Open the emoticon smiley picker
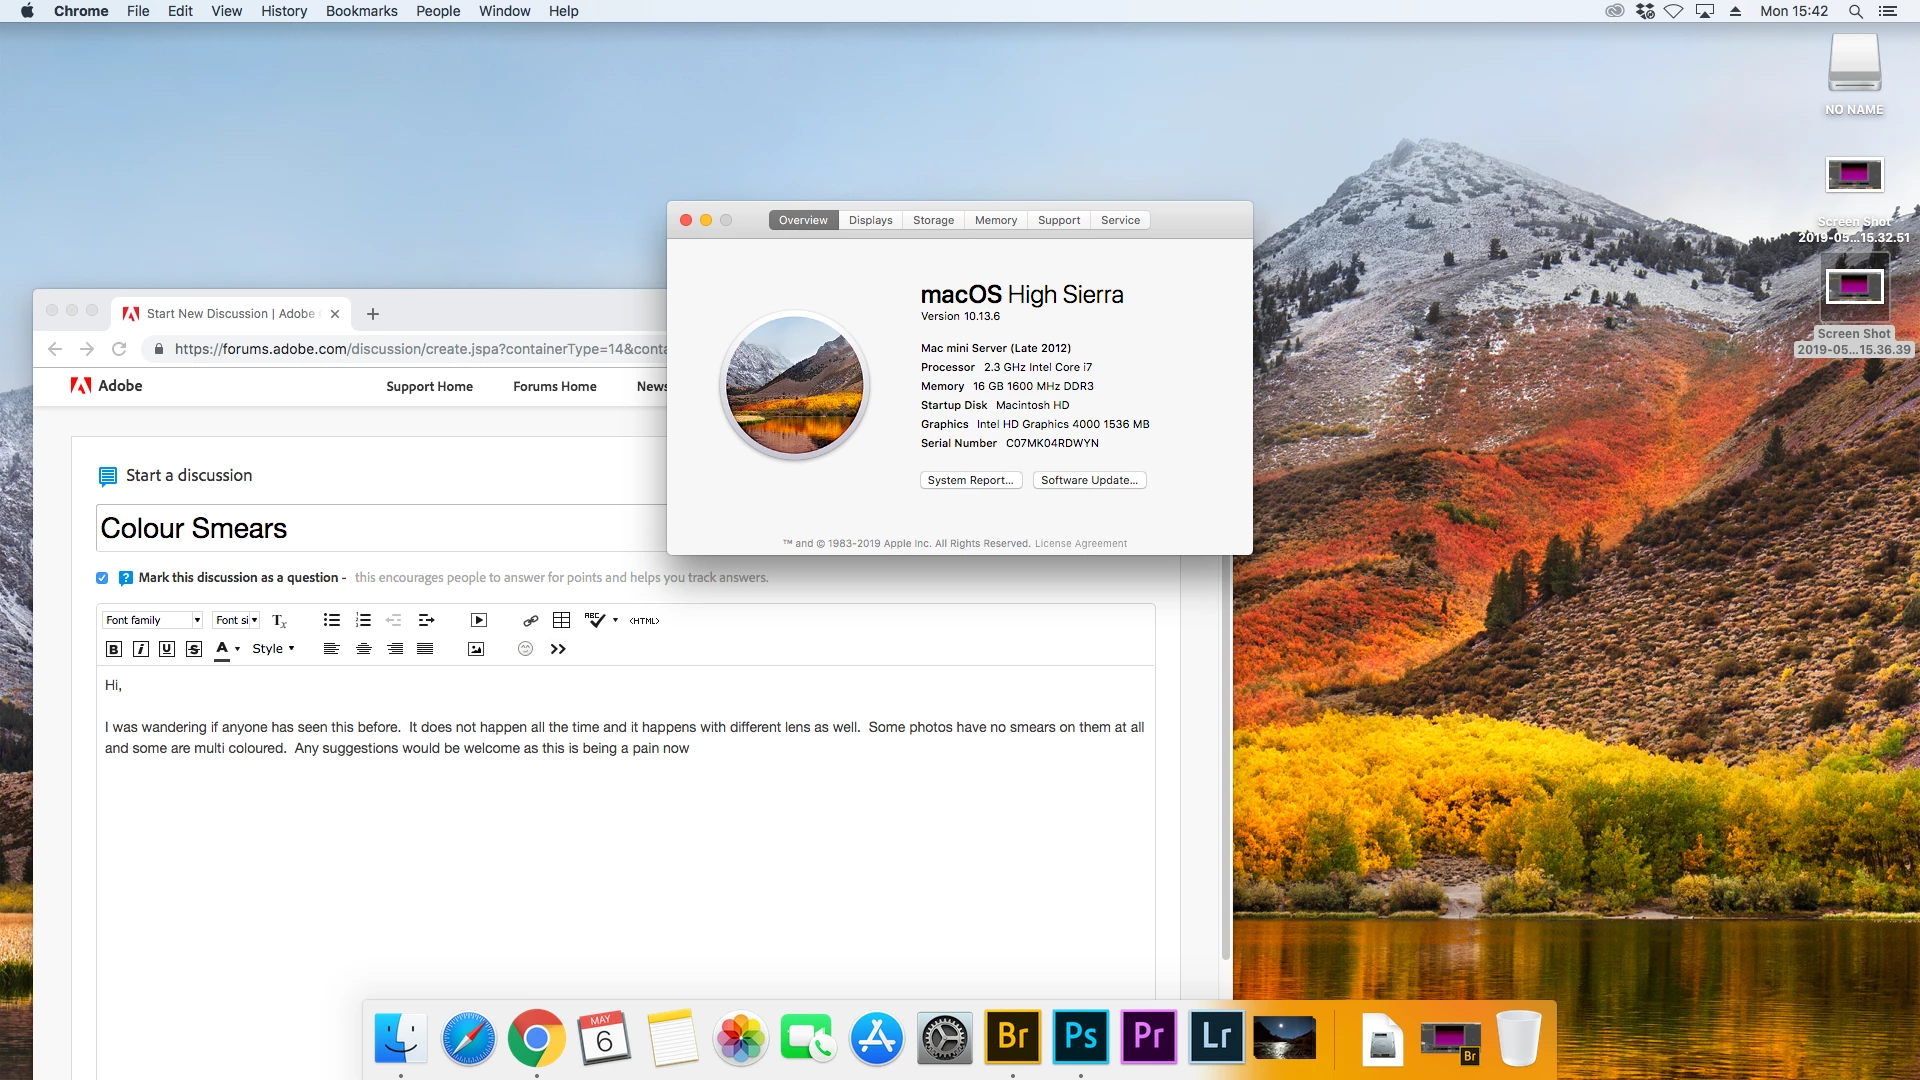 point(525,649)
